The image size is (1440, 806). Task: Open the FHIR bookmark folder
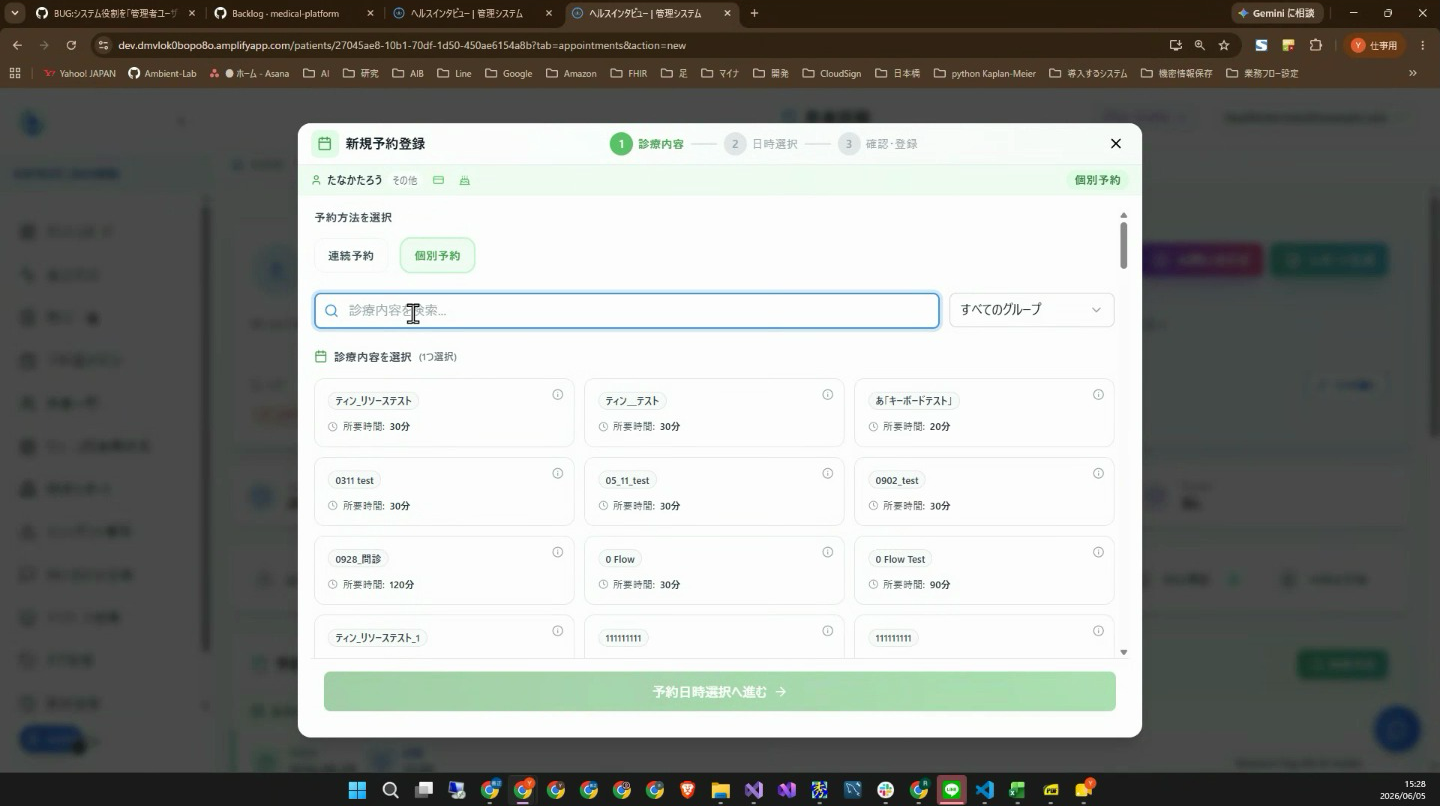click(x=628, y=73)
